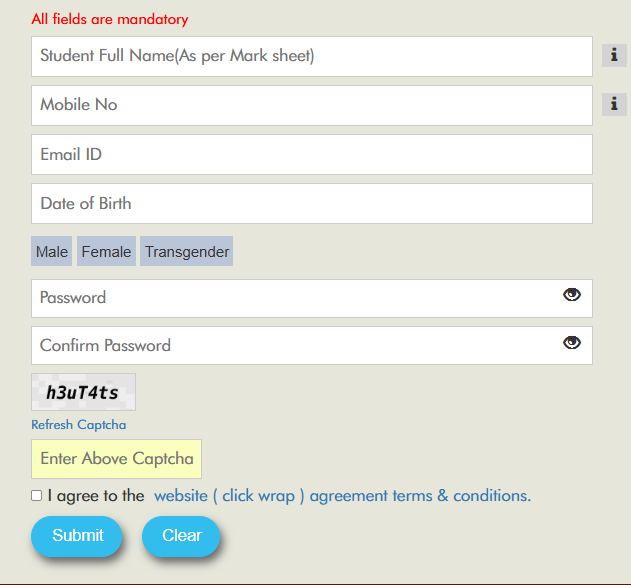Viewport: 631px width, 585px height.
Task: Toggle visibility eye in Confirm Password field
Action: pyautogui.click(x=572, y=343)
